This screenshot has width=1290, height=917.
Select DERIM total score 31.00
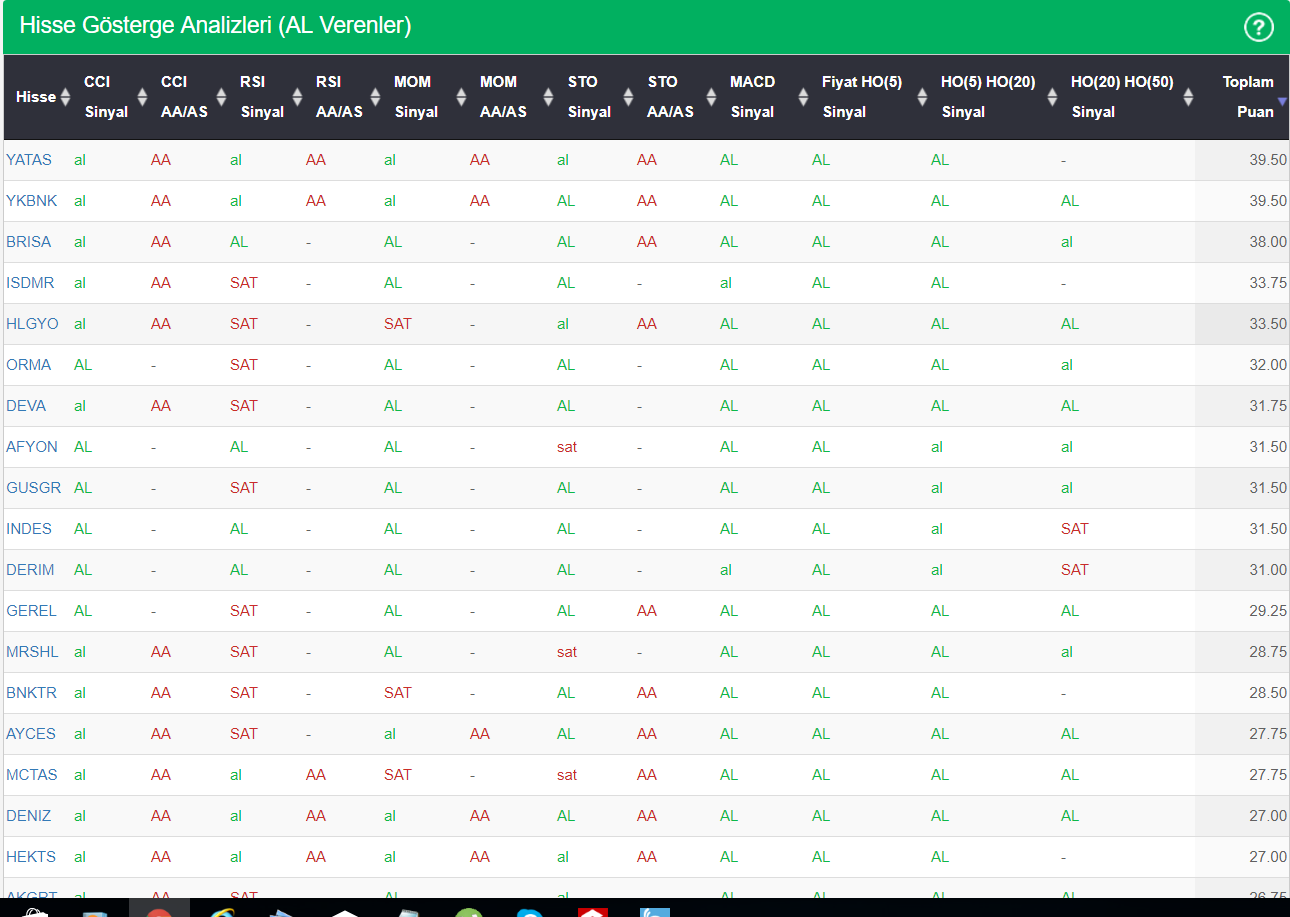pos(1268,570)
